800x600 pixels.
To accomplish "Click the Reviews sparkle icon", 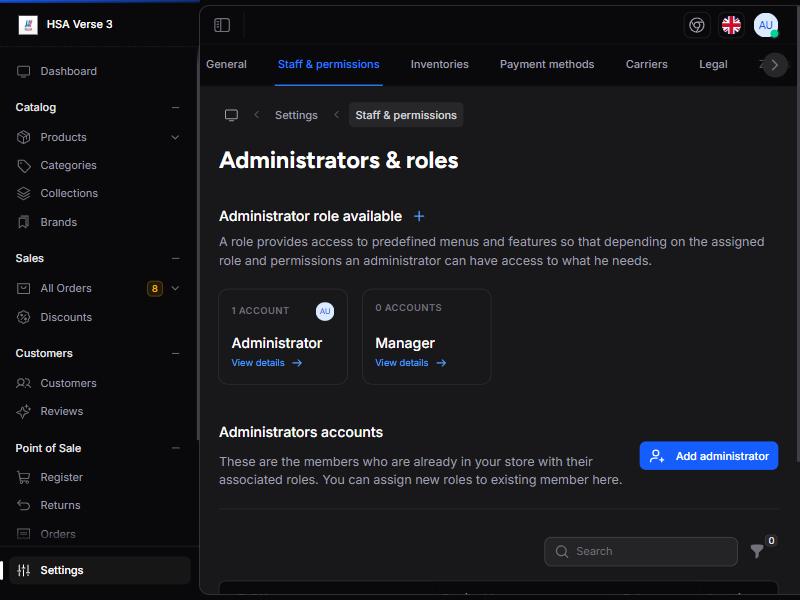I will coord(23,411).
